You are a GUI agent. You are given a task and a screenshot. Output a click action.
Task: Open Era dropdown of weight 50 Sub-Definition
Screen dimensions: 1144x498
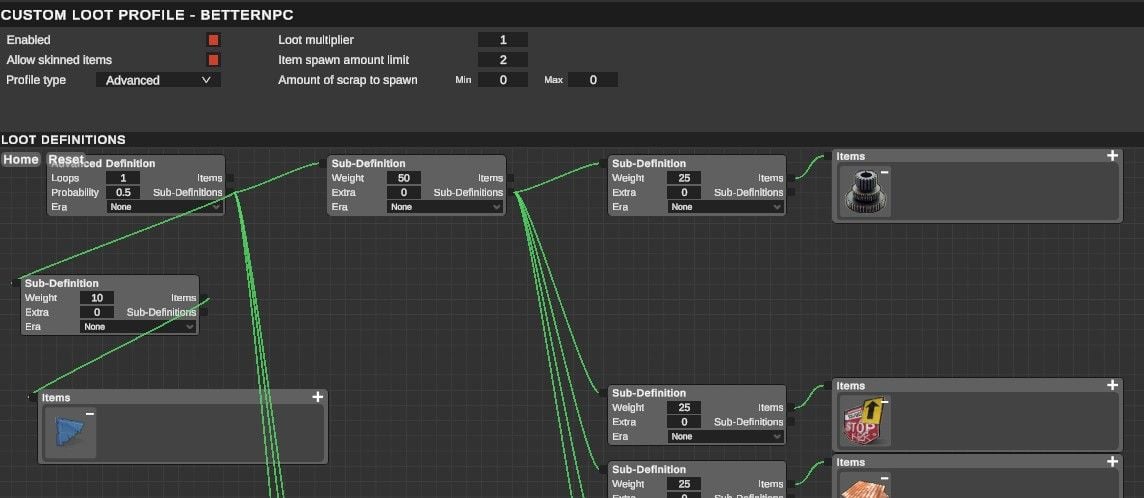pos(444,207)
